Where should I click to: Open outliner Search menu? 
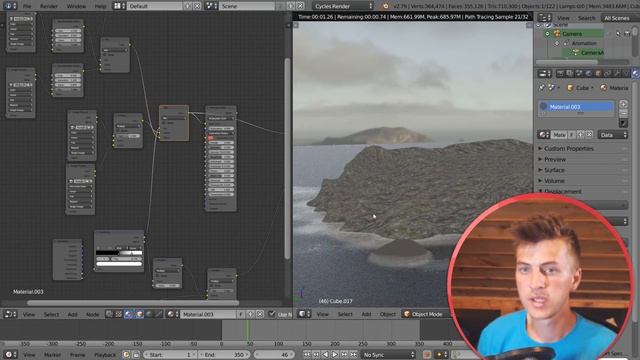[587, 18]
